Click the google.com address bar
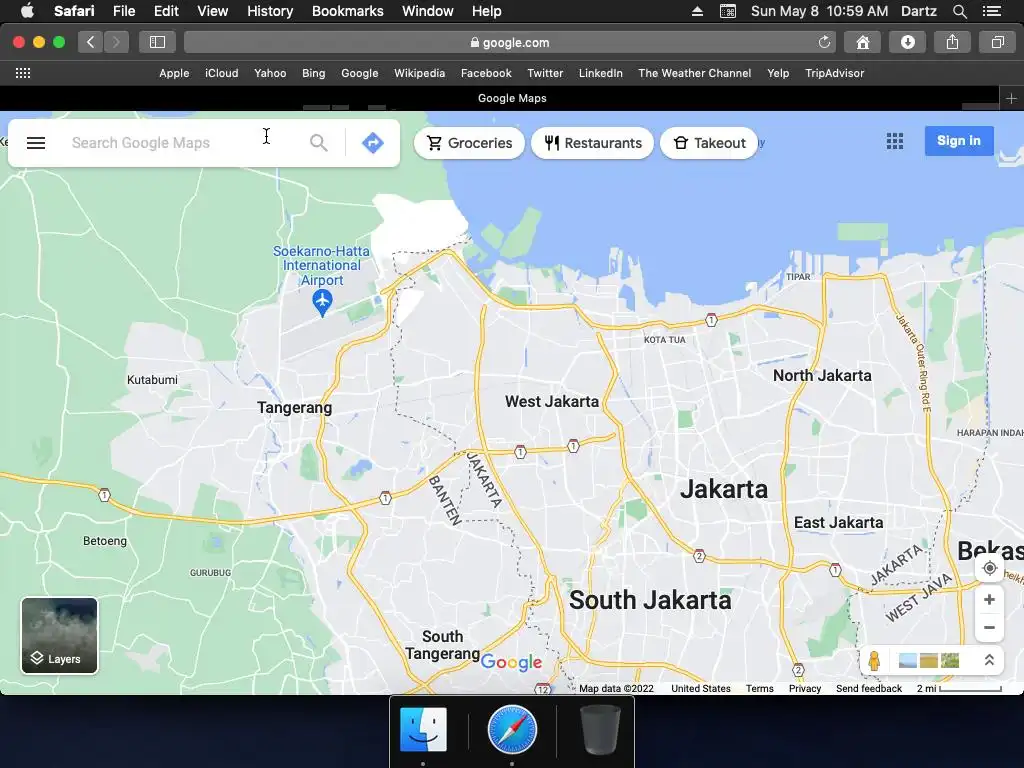 pyautogui.click(x=510, y=42)
